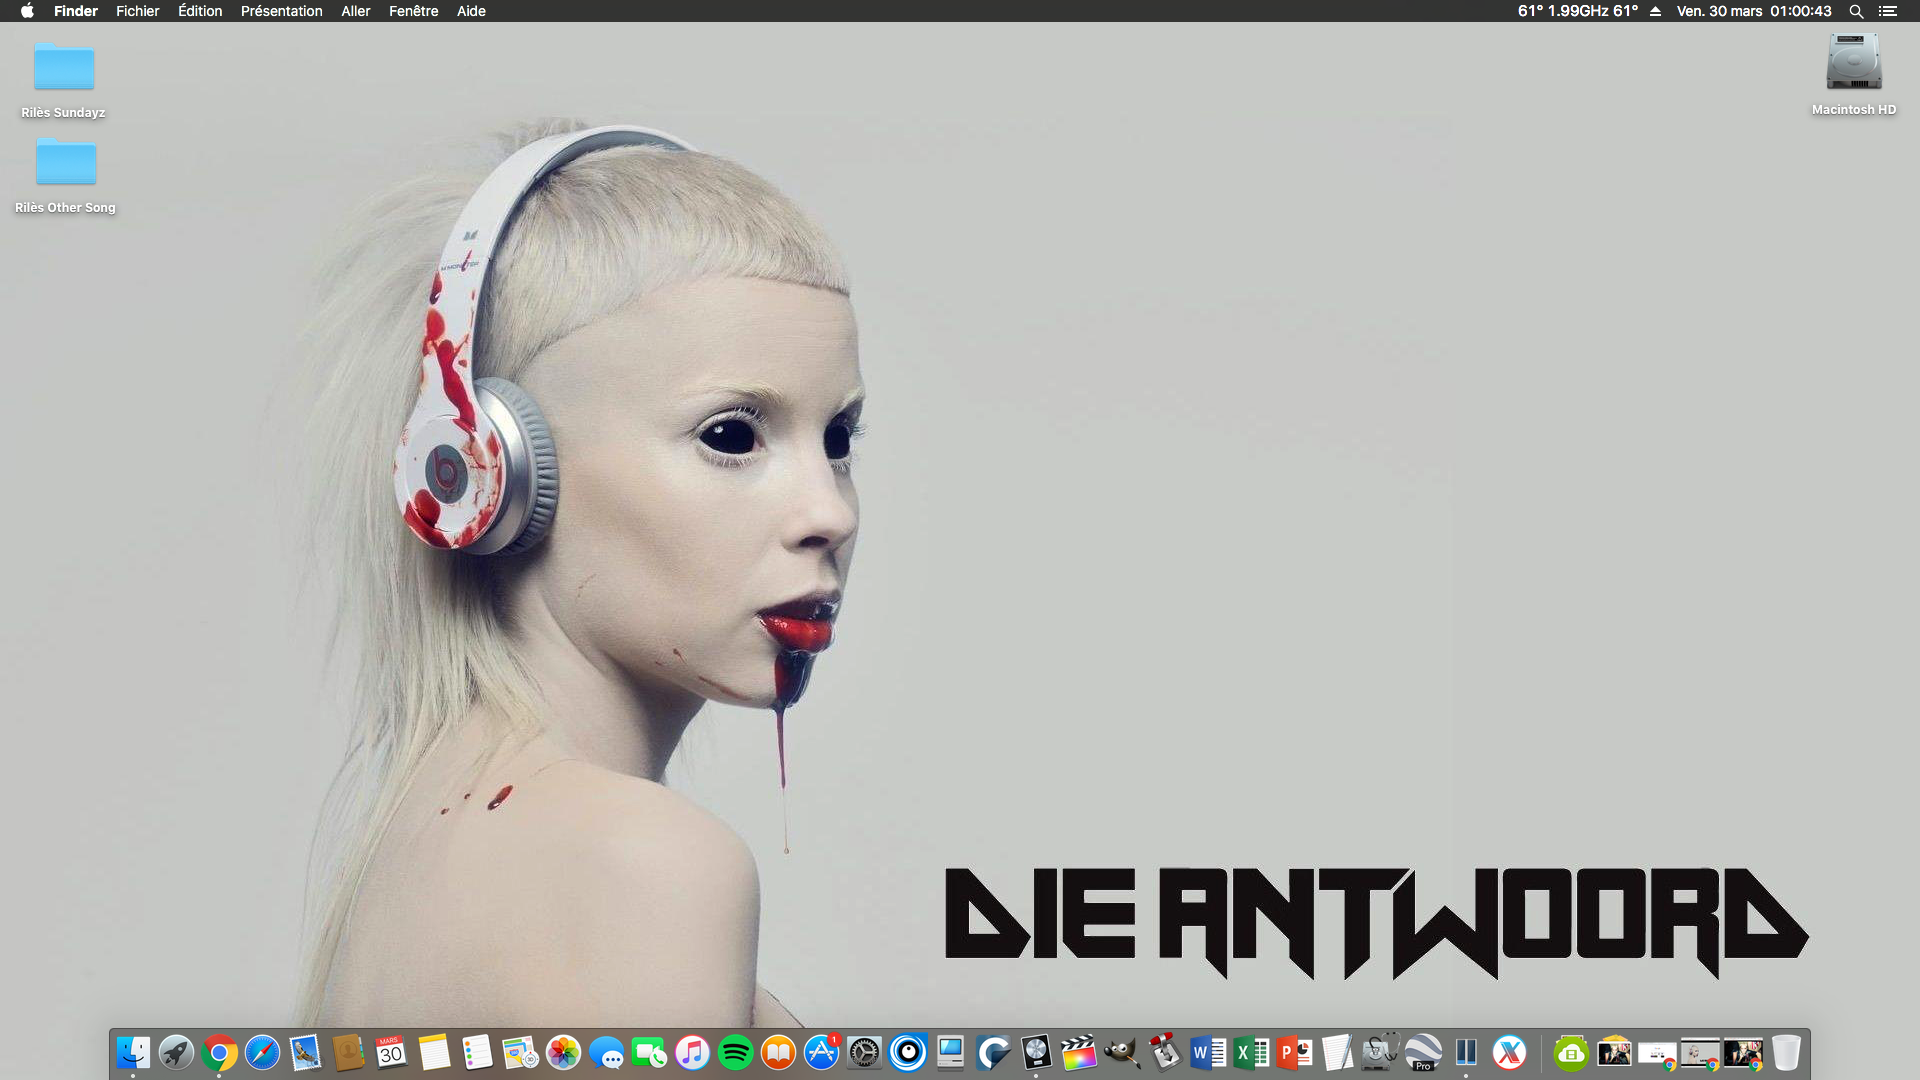
Task: Open the Apple menu
Action: point(27,11)
